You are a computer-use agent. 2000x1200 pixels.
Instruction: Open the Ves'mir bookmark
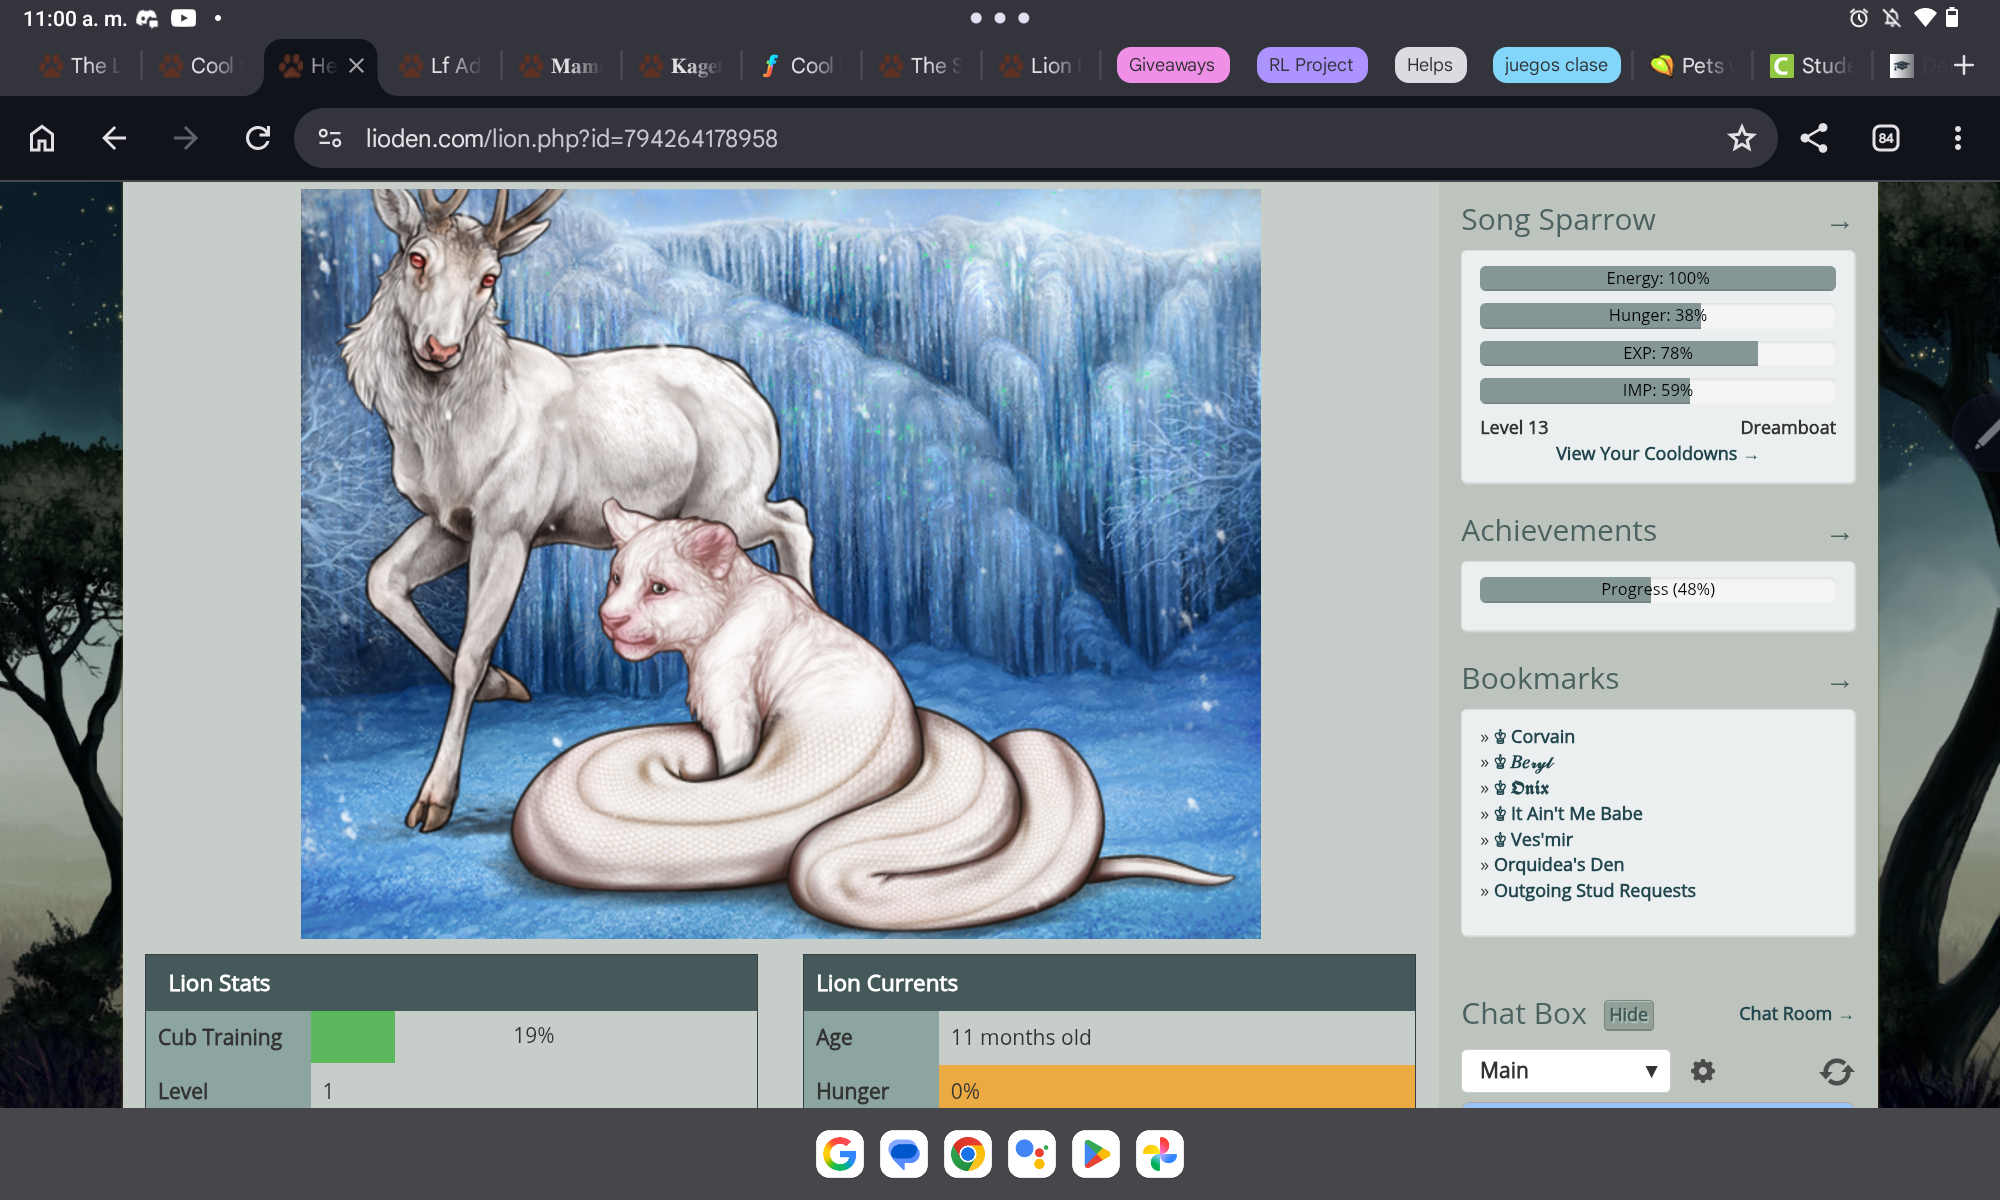1533,840
